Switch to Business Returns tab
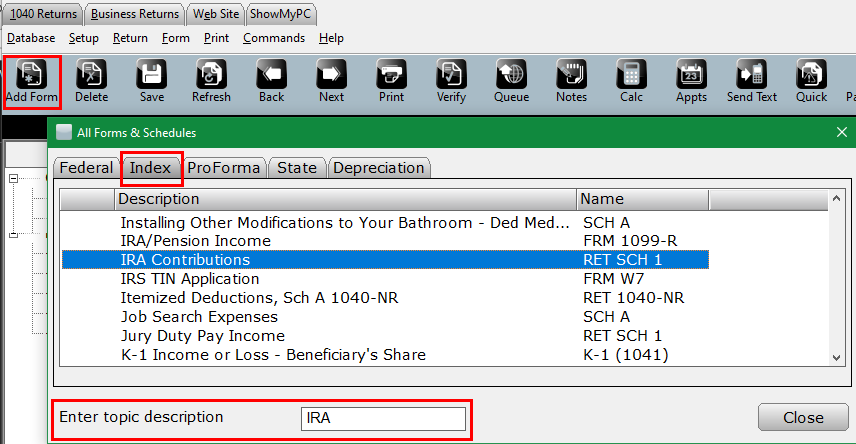 (135, 13)
